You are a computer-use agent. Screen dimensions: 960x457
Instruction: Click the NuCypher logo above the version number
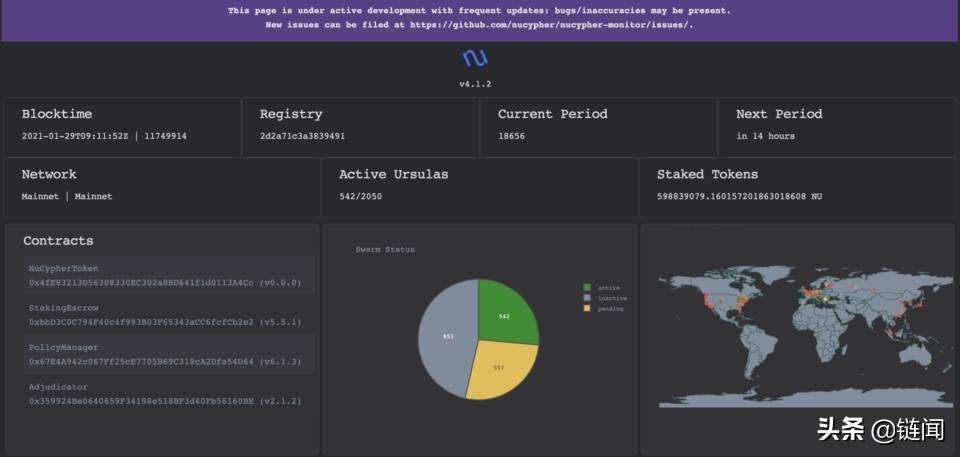click(475, 59)
